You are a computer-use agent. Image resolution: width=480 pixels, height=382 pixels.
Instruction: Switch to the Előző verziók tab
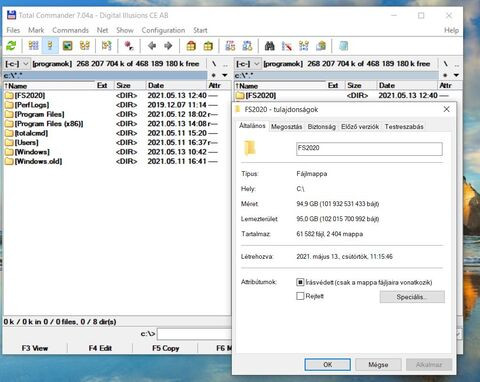[x=360, y=127]
